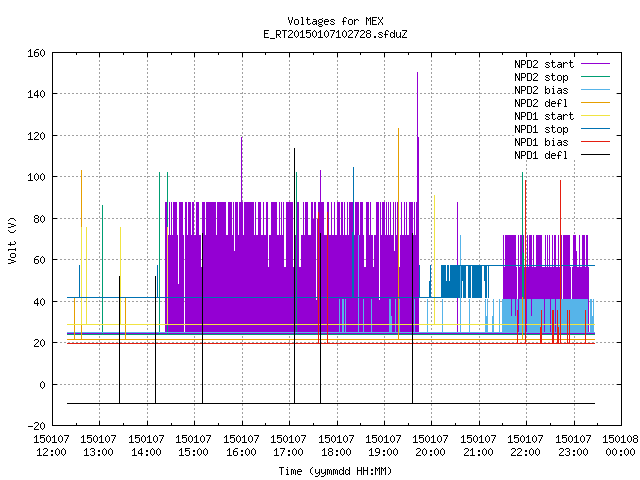Image resolution: width=640 pixels, height=480 pixels.
Task: Click the dark blue NPD1 stop legend line
Action: [x=595, y=129]
